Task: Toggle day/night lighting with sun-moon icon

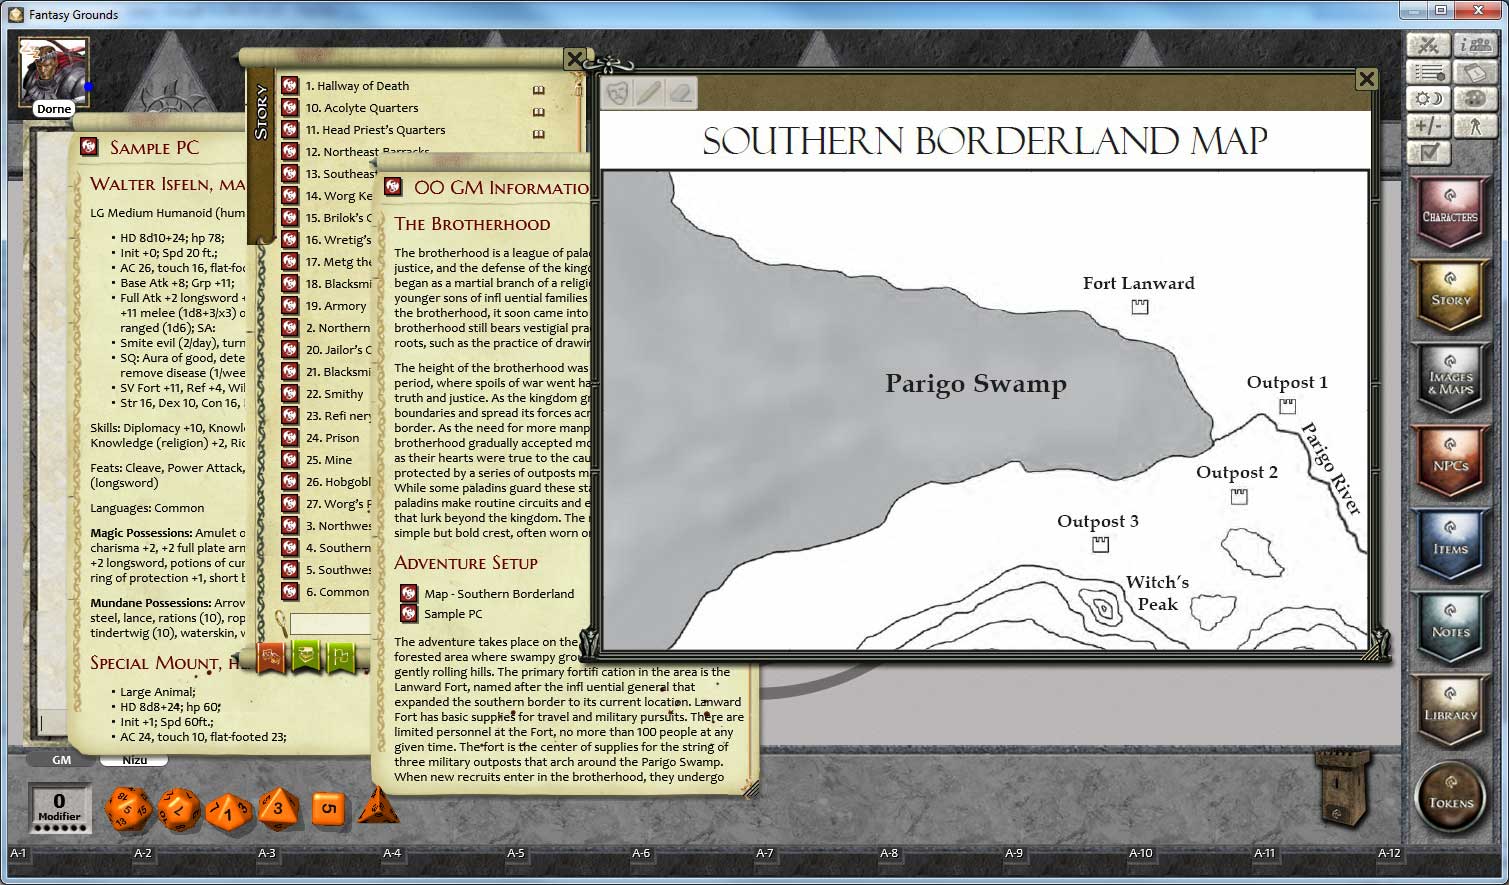Action: click(1427, 98)
